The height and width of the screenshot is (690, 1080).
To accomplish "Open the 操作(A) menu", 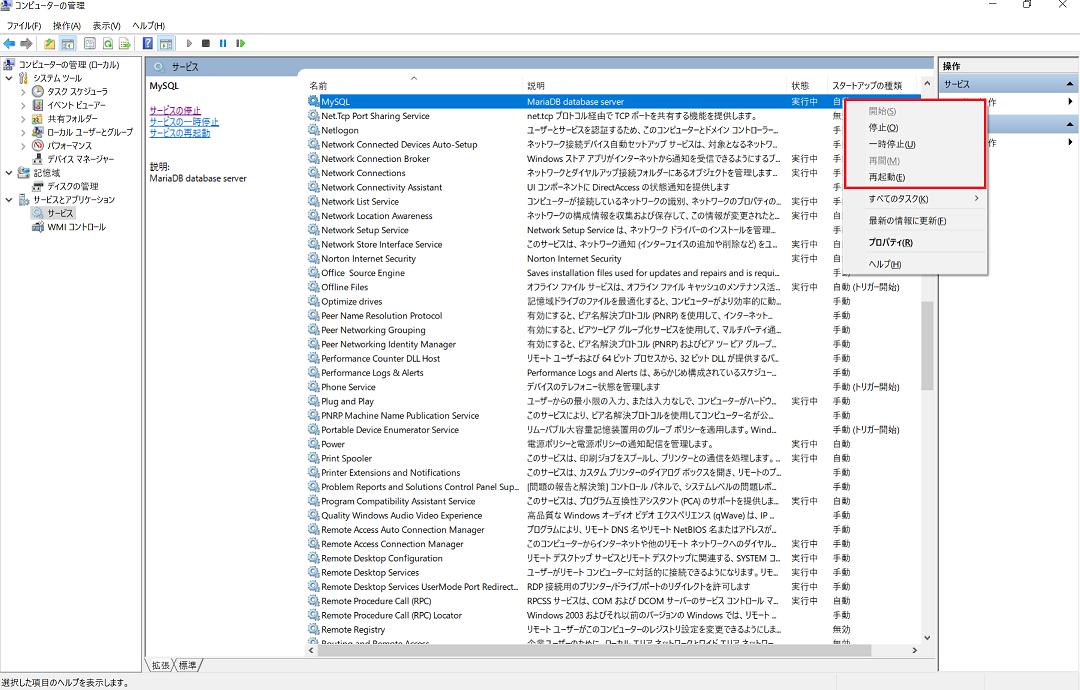I will tap(67, 25).
